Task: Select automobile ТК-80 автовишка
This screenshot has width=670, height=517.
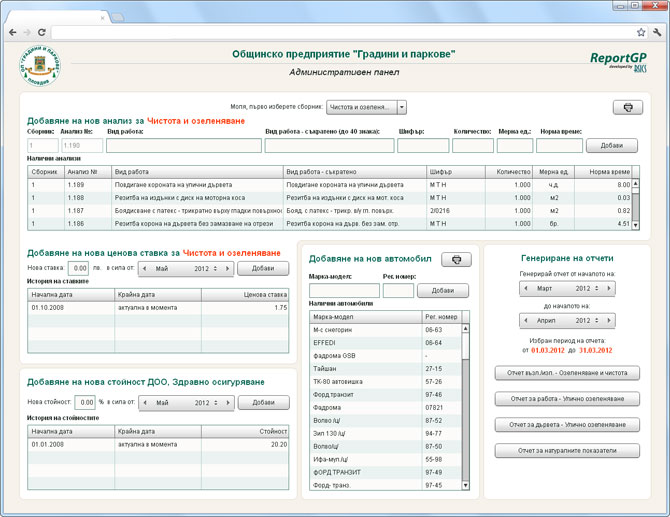Action: coord(386,382)
